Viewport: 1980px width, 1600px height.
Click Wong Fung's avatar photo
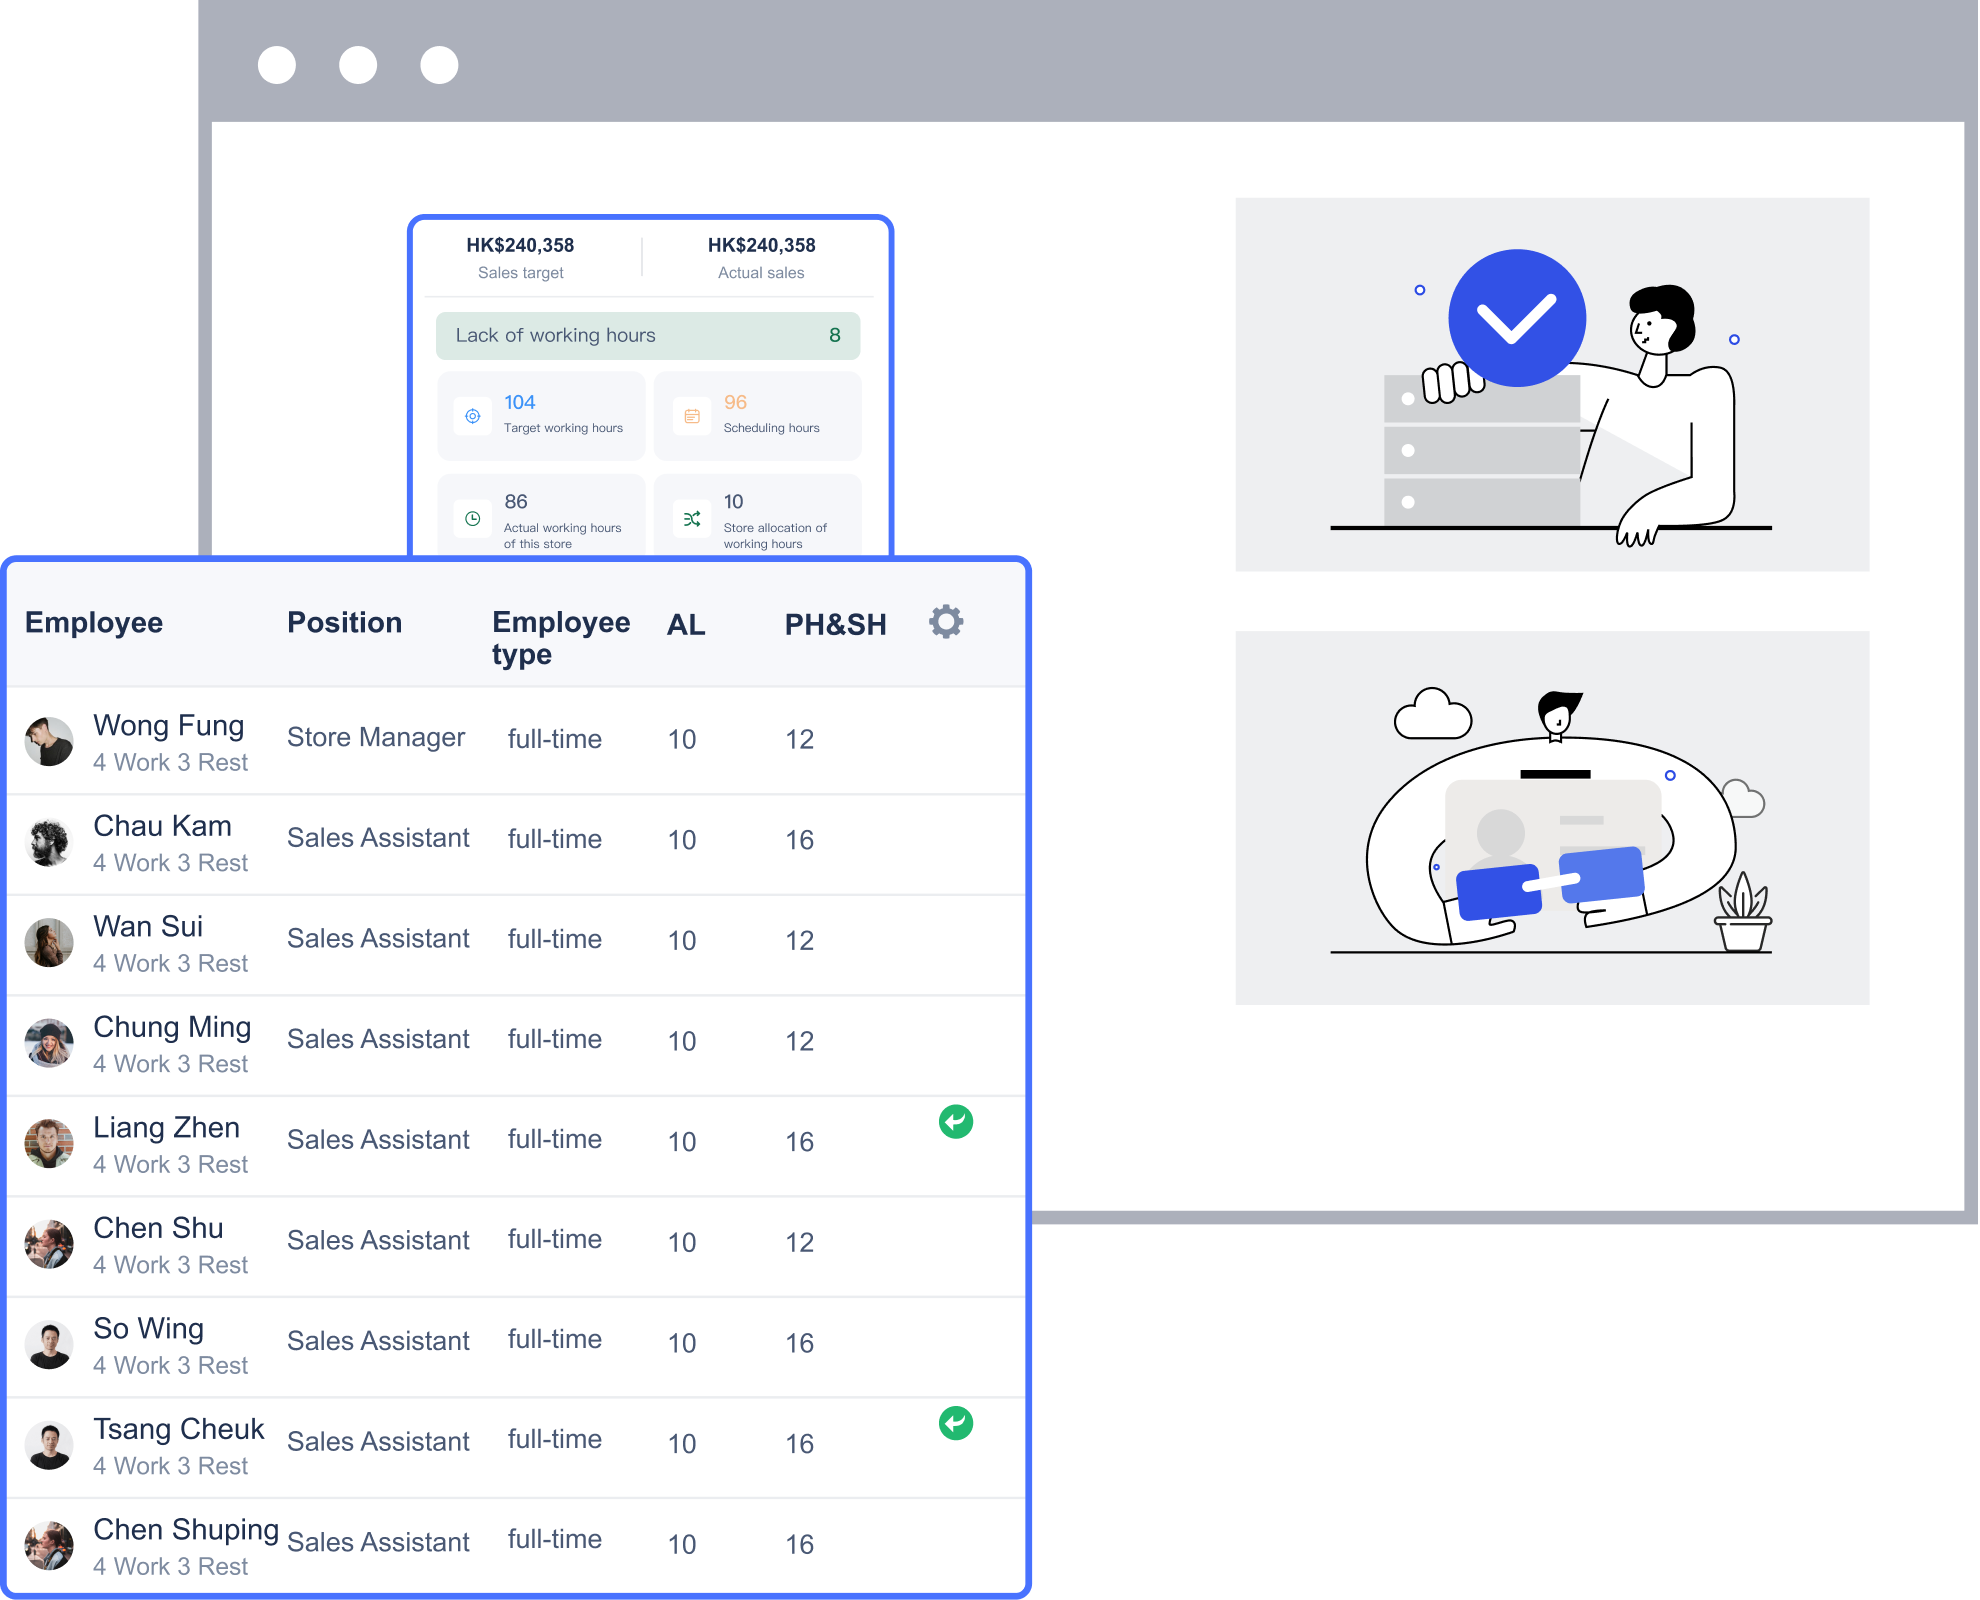(x=49, y=742)
